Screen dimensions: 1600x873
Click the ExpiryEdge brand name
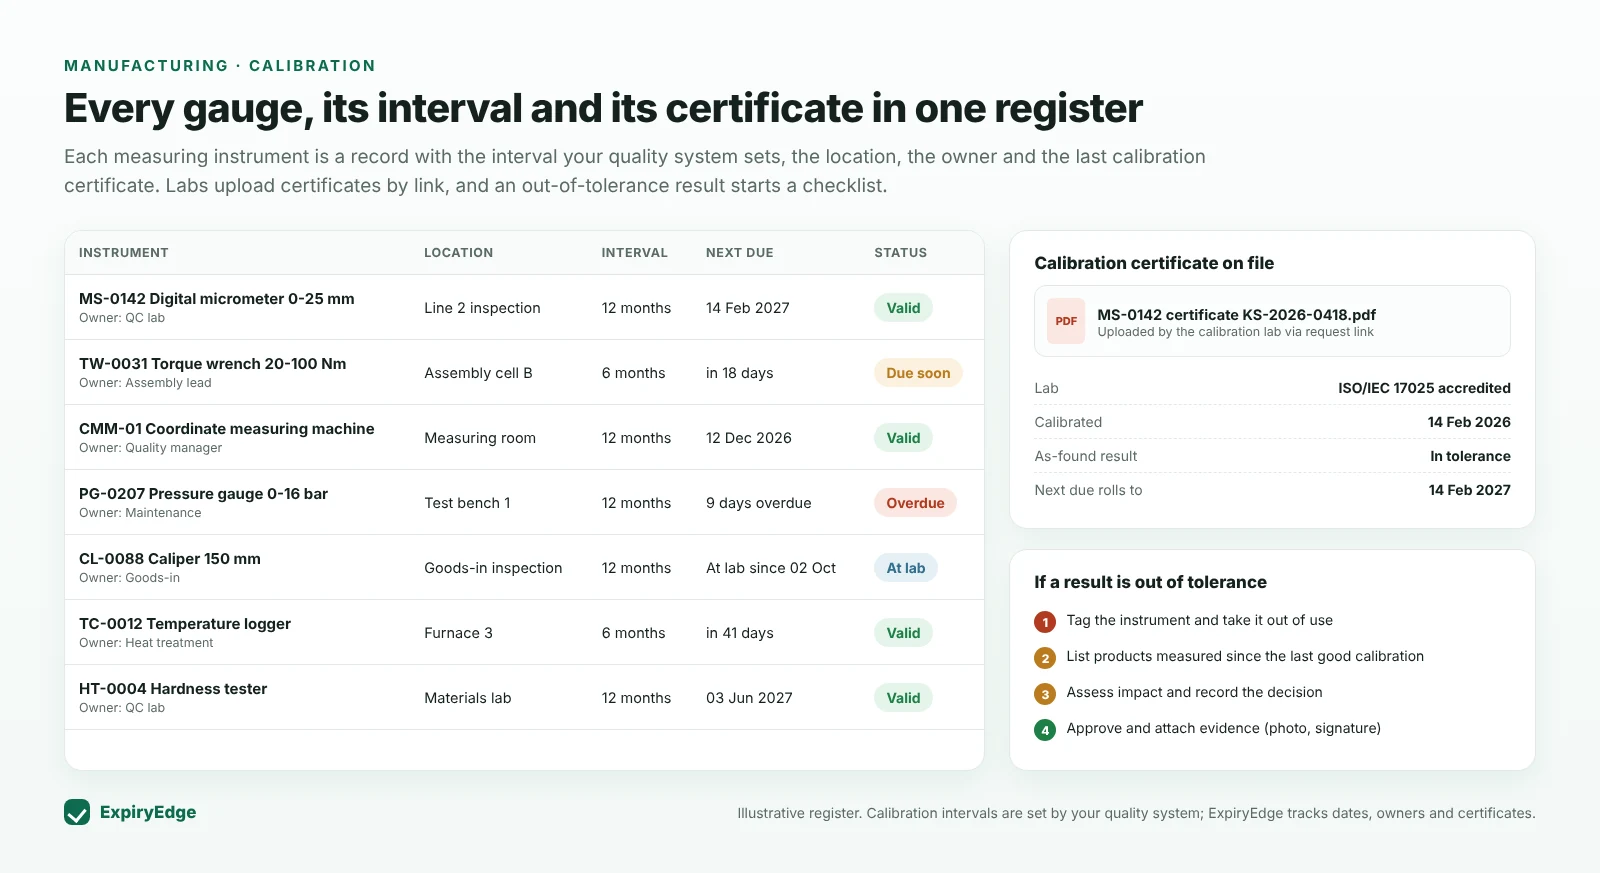pos(148,812)
